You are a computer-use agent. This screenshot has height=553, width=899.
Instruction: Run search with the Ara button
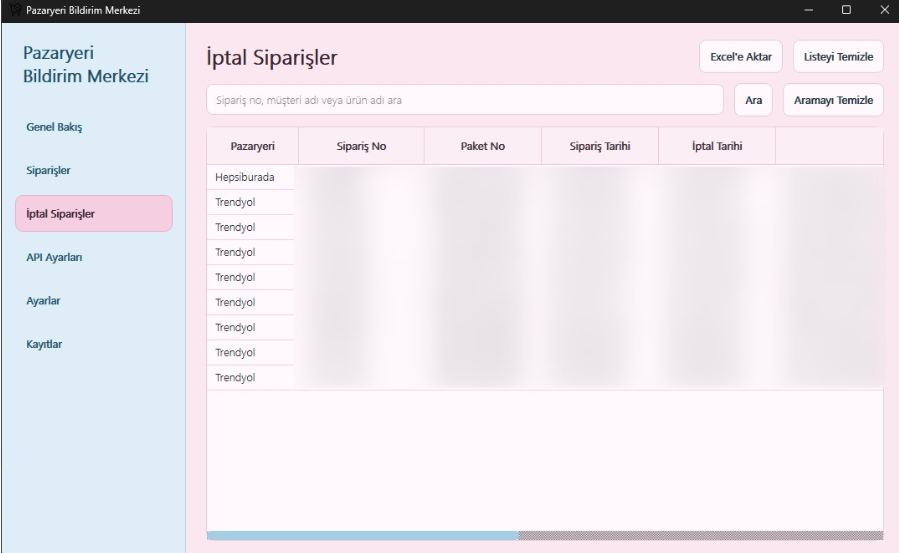(x=753, y=100)
